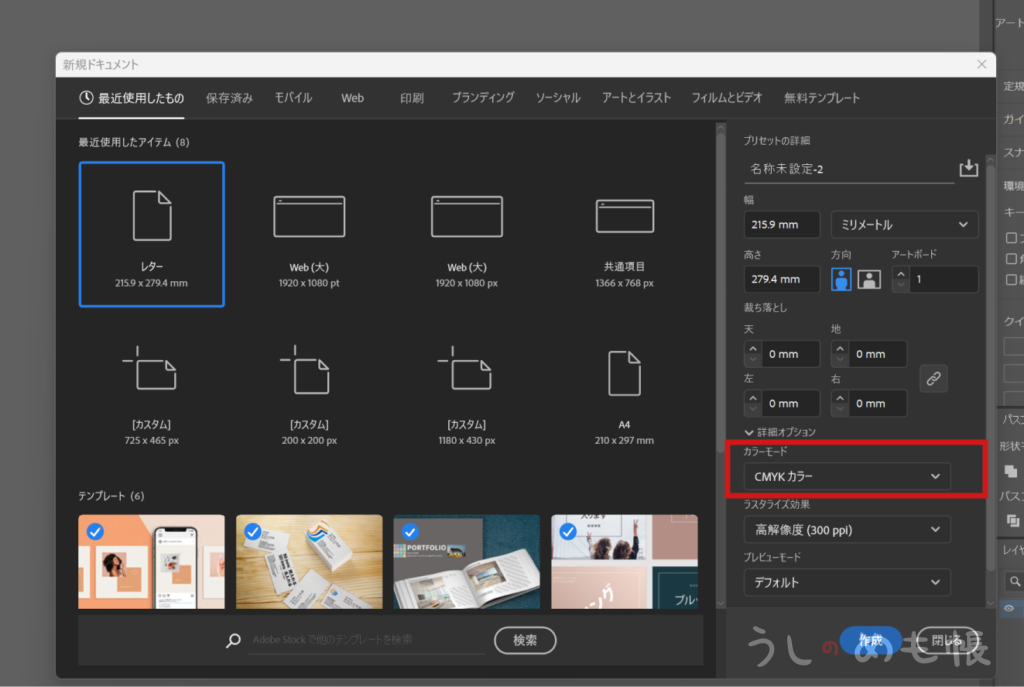Select landscape orientation icon
The width and height of the screenshot is (1024, 687).
(869, 279)
